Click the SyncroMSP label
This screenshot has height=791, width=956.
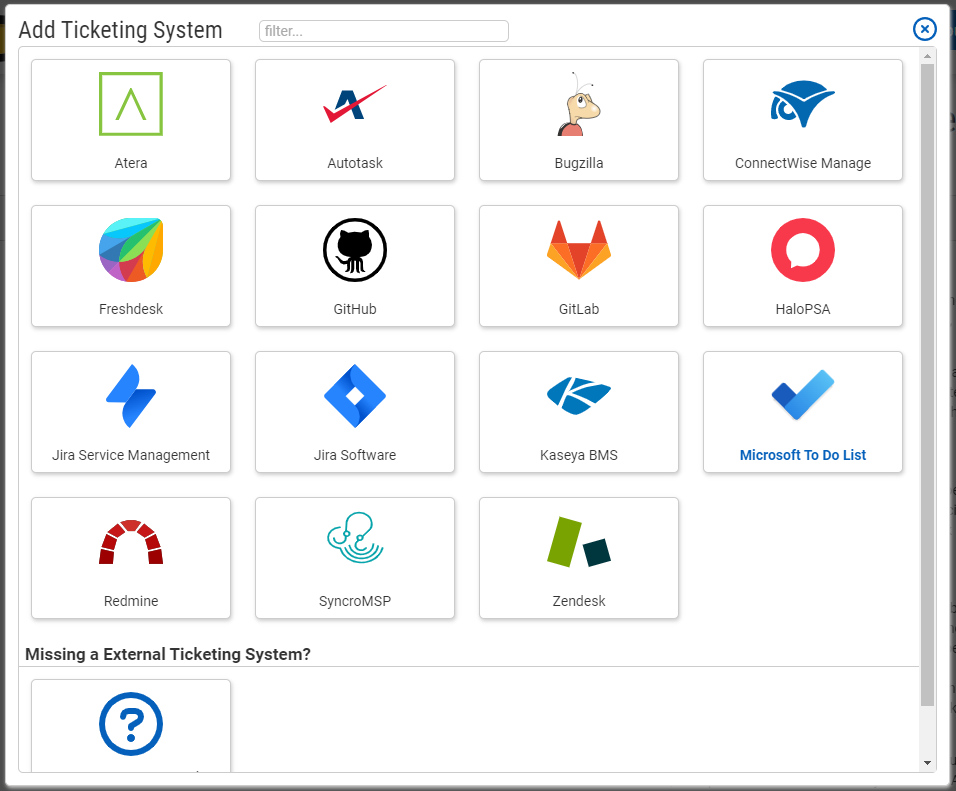[x=355, y=601]
